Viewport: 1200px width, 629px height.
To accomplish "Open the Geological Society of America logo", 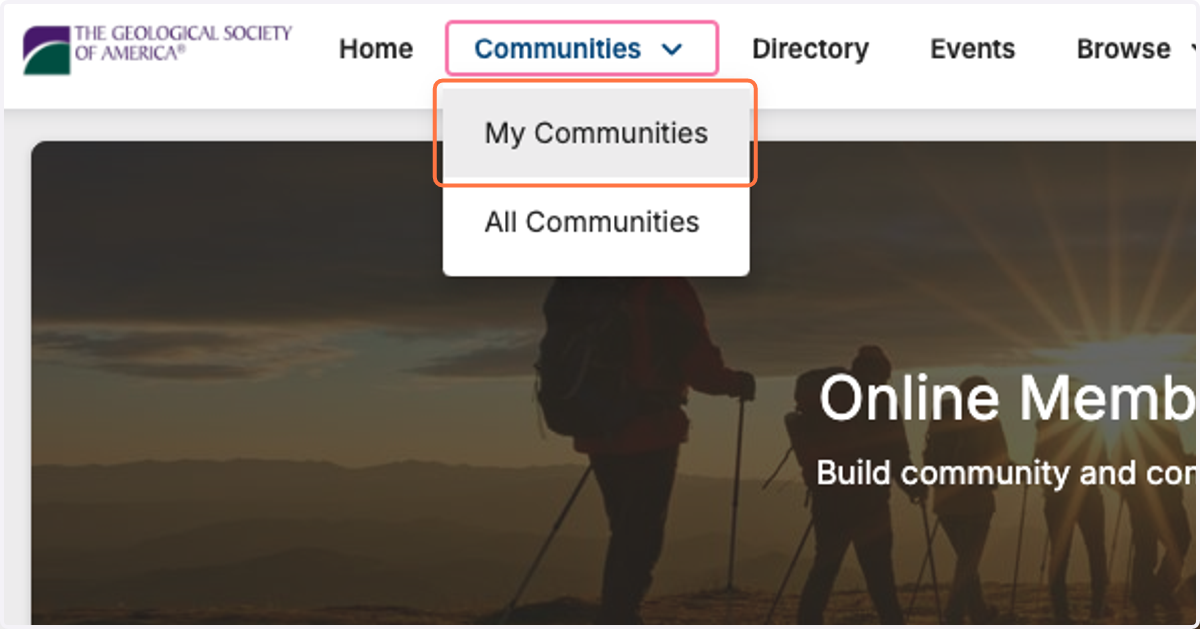I will pos(158,49).
